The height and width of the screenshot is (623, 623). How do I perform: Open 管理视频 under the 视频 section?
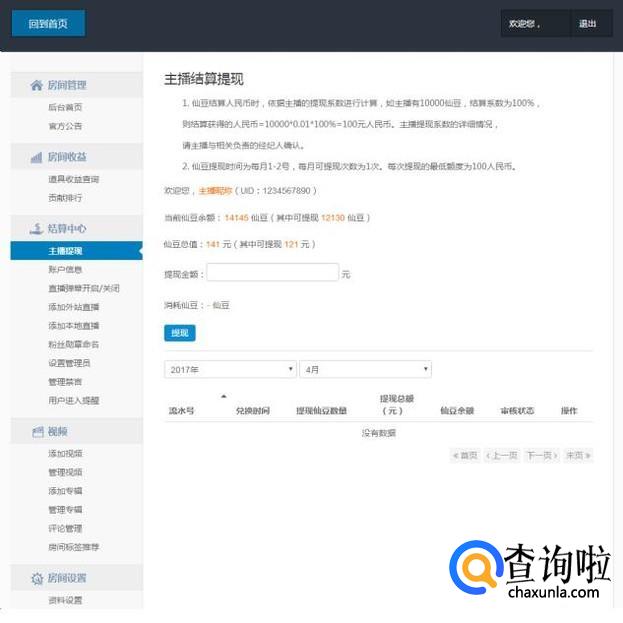(x=65, y=472)
